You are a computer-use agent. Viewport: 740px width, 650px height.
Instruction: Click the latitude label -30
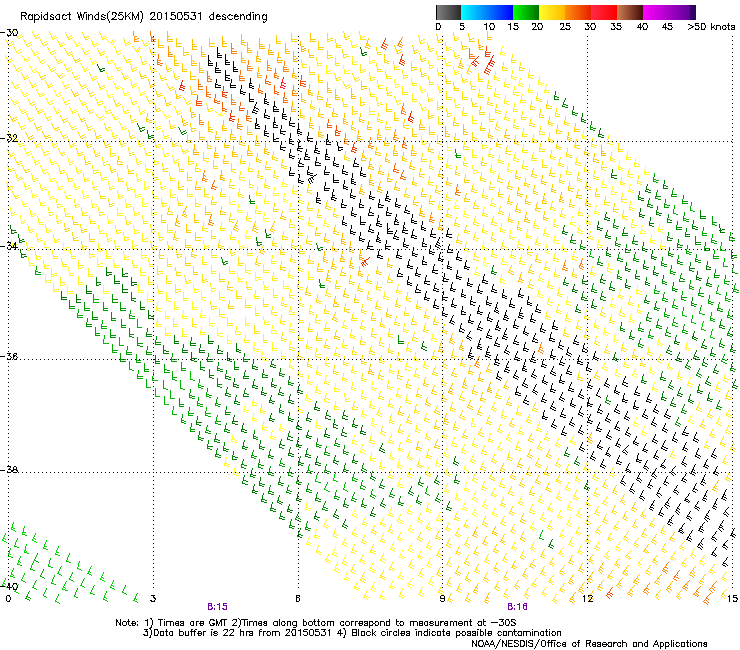[x=9, y=33]
